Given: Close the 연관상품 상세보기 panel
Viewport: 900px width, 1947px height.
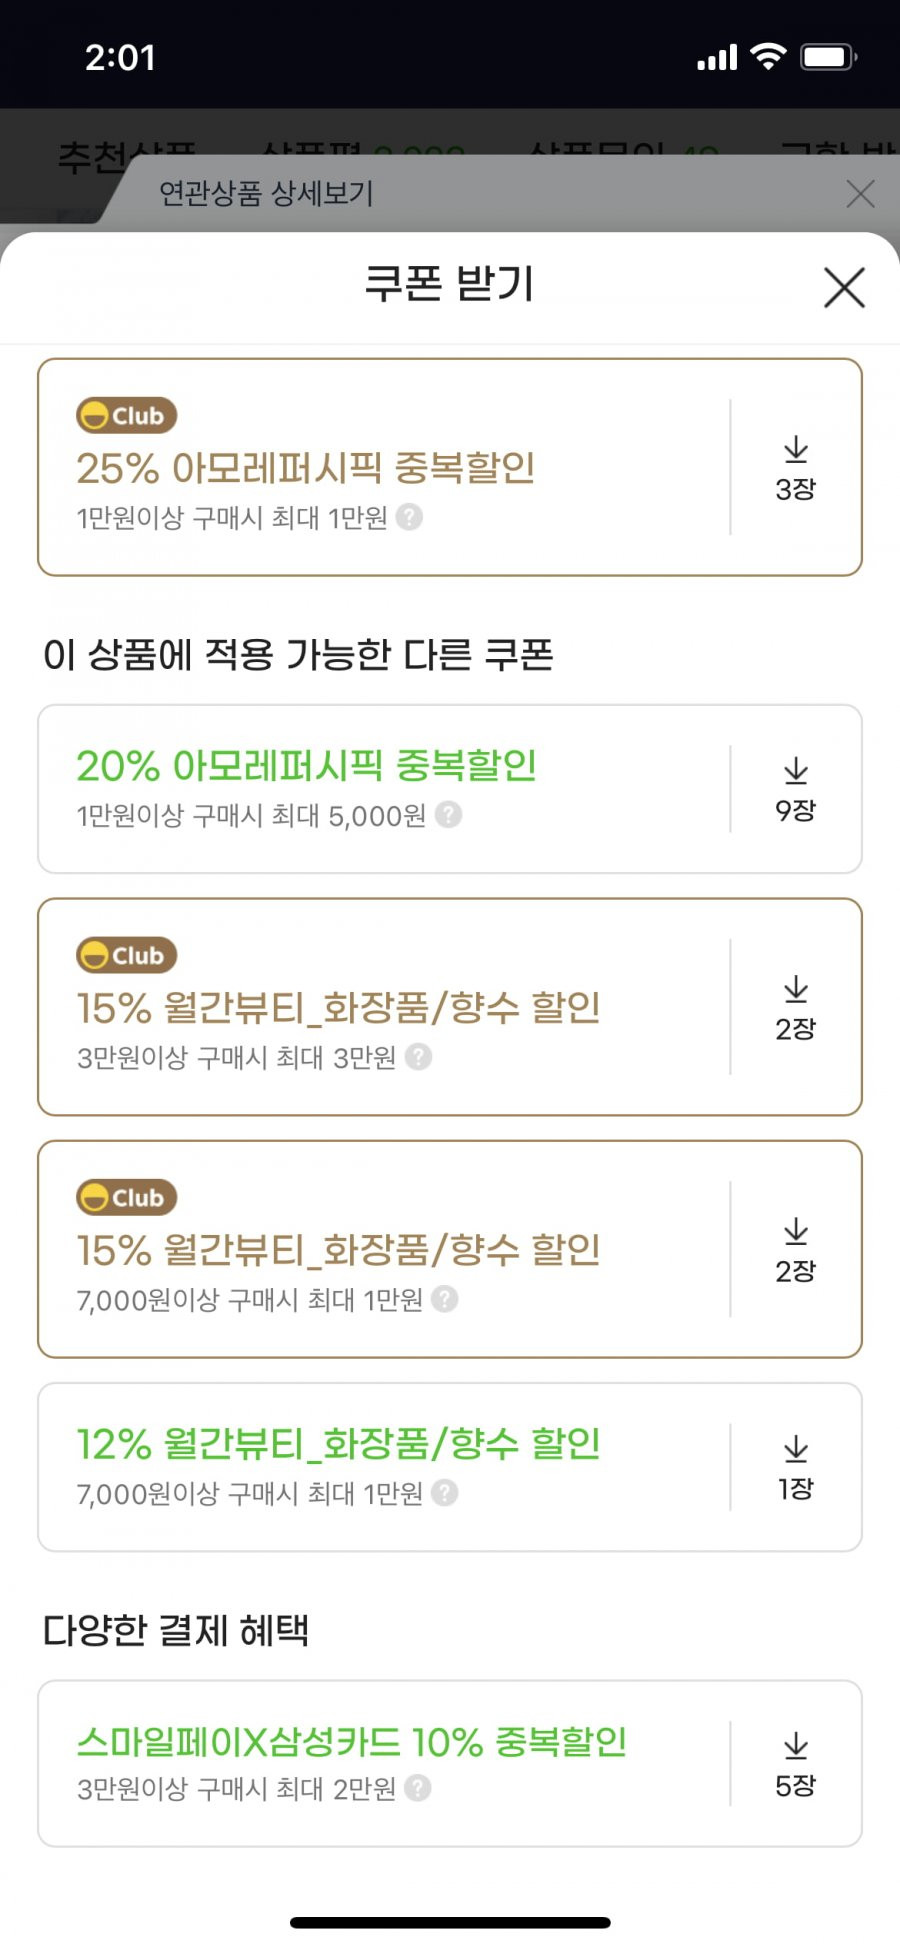Looking at the screenshot, I should (x=860, y=194).
